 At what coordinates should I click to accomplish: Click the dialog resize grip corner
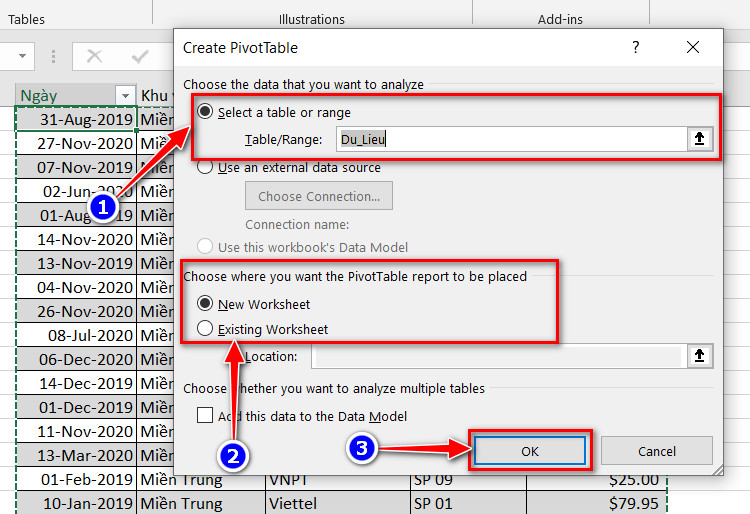(x=717, y=470)
